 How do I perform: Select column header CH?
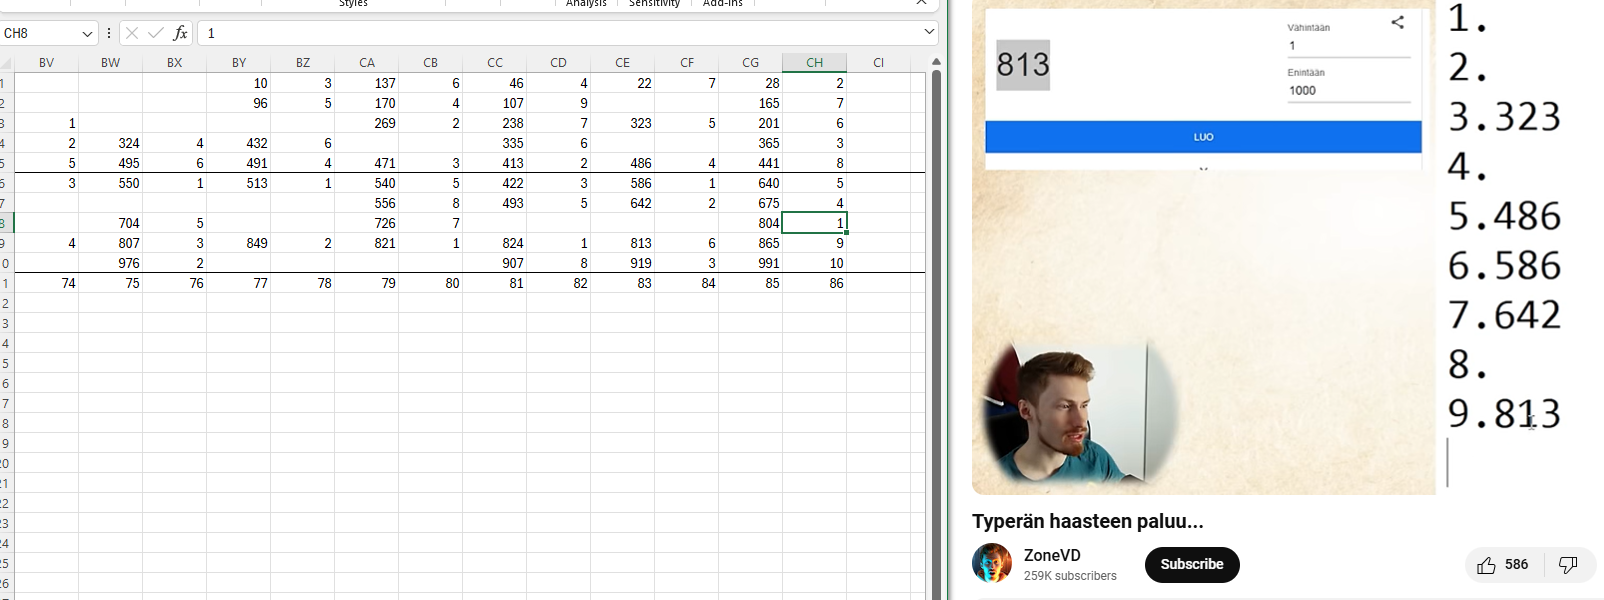pyautogui.click(x=814, y=62)
